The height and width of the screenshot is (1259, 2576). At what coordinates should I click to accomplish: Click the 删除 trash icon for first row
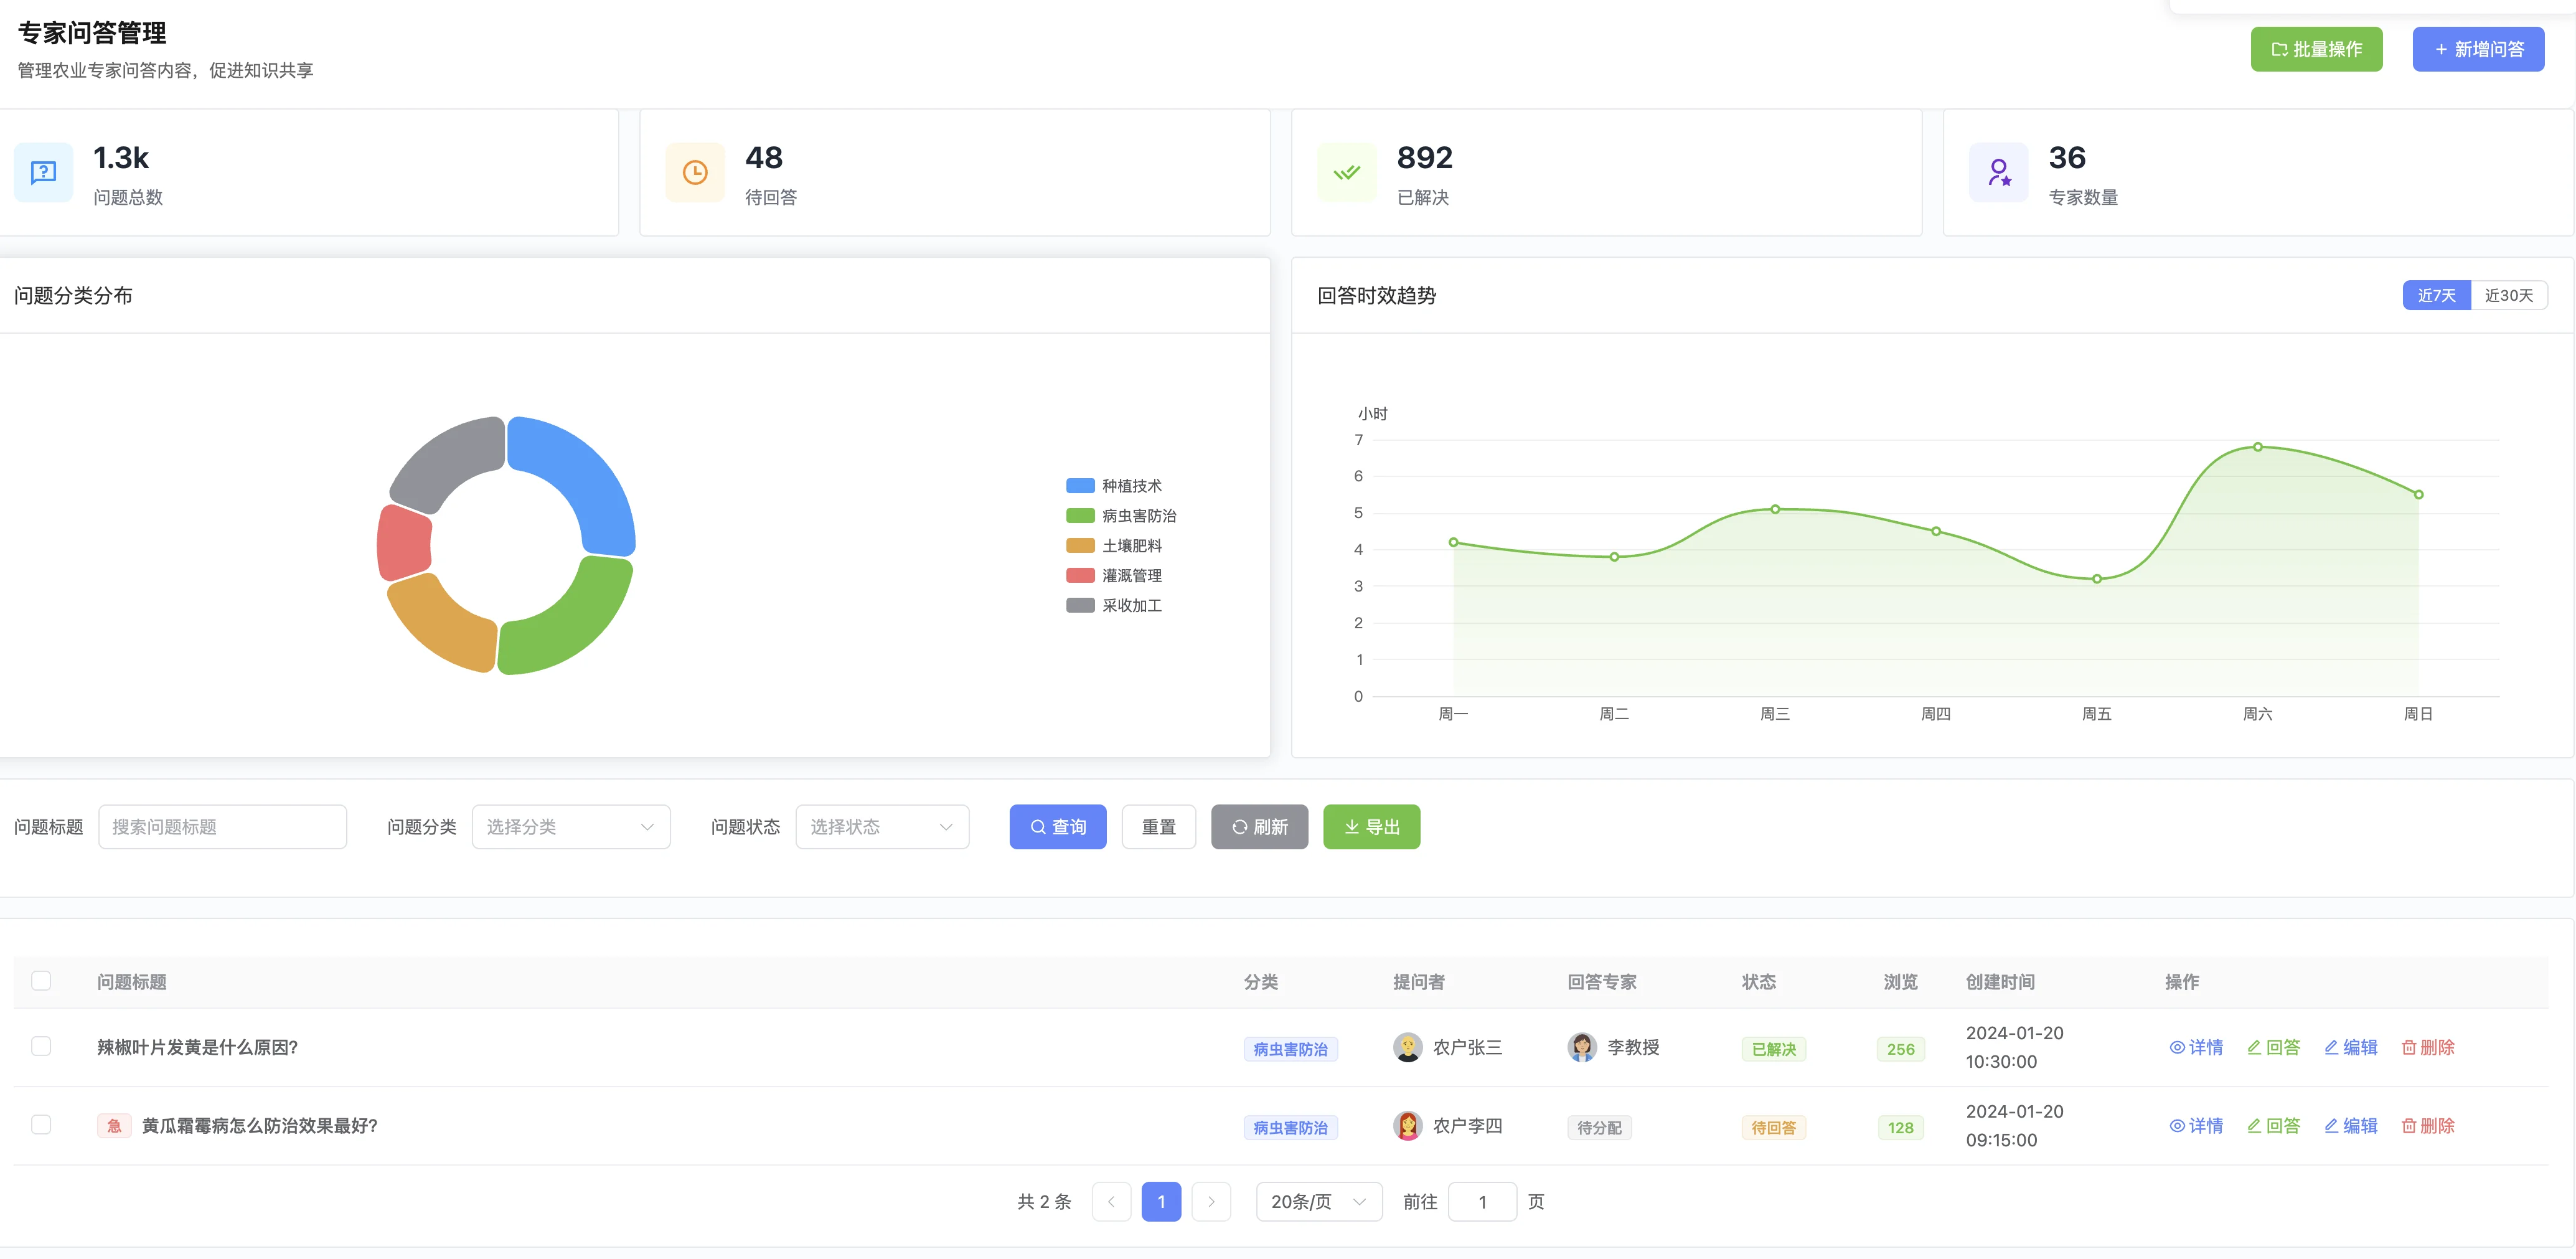[2410, 1047]
